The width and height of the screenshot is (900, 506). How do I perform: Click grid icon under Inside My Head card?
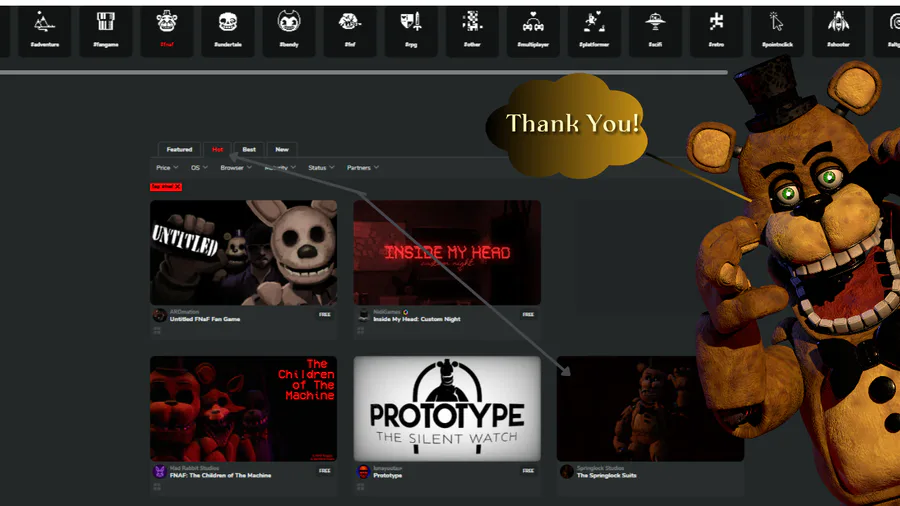tap(360, 330)
